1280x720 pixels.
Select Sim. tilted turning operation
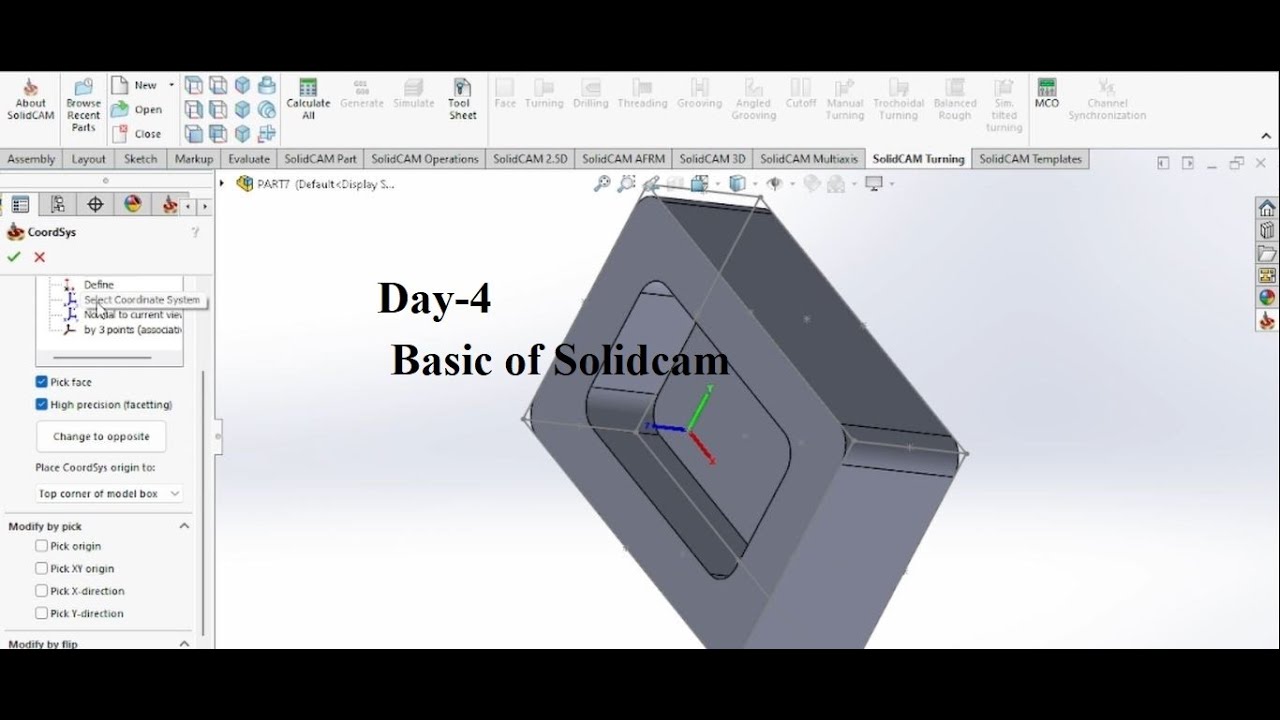[x=1004, y=106]
